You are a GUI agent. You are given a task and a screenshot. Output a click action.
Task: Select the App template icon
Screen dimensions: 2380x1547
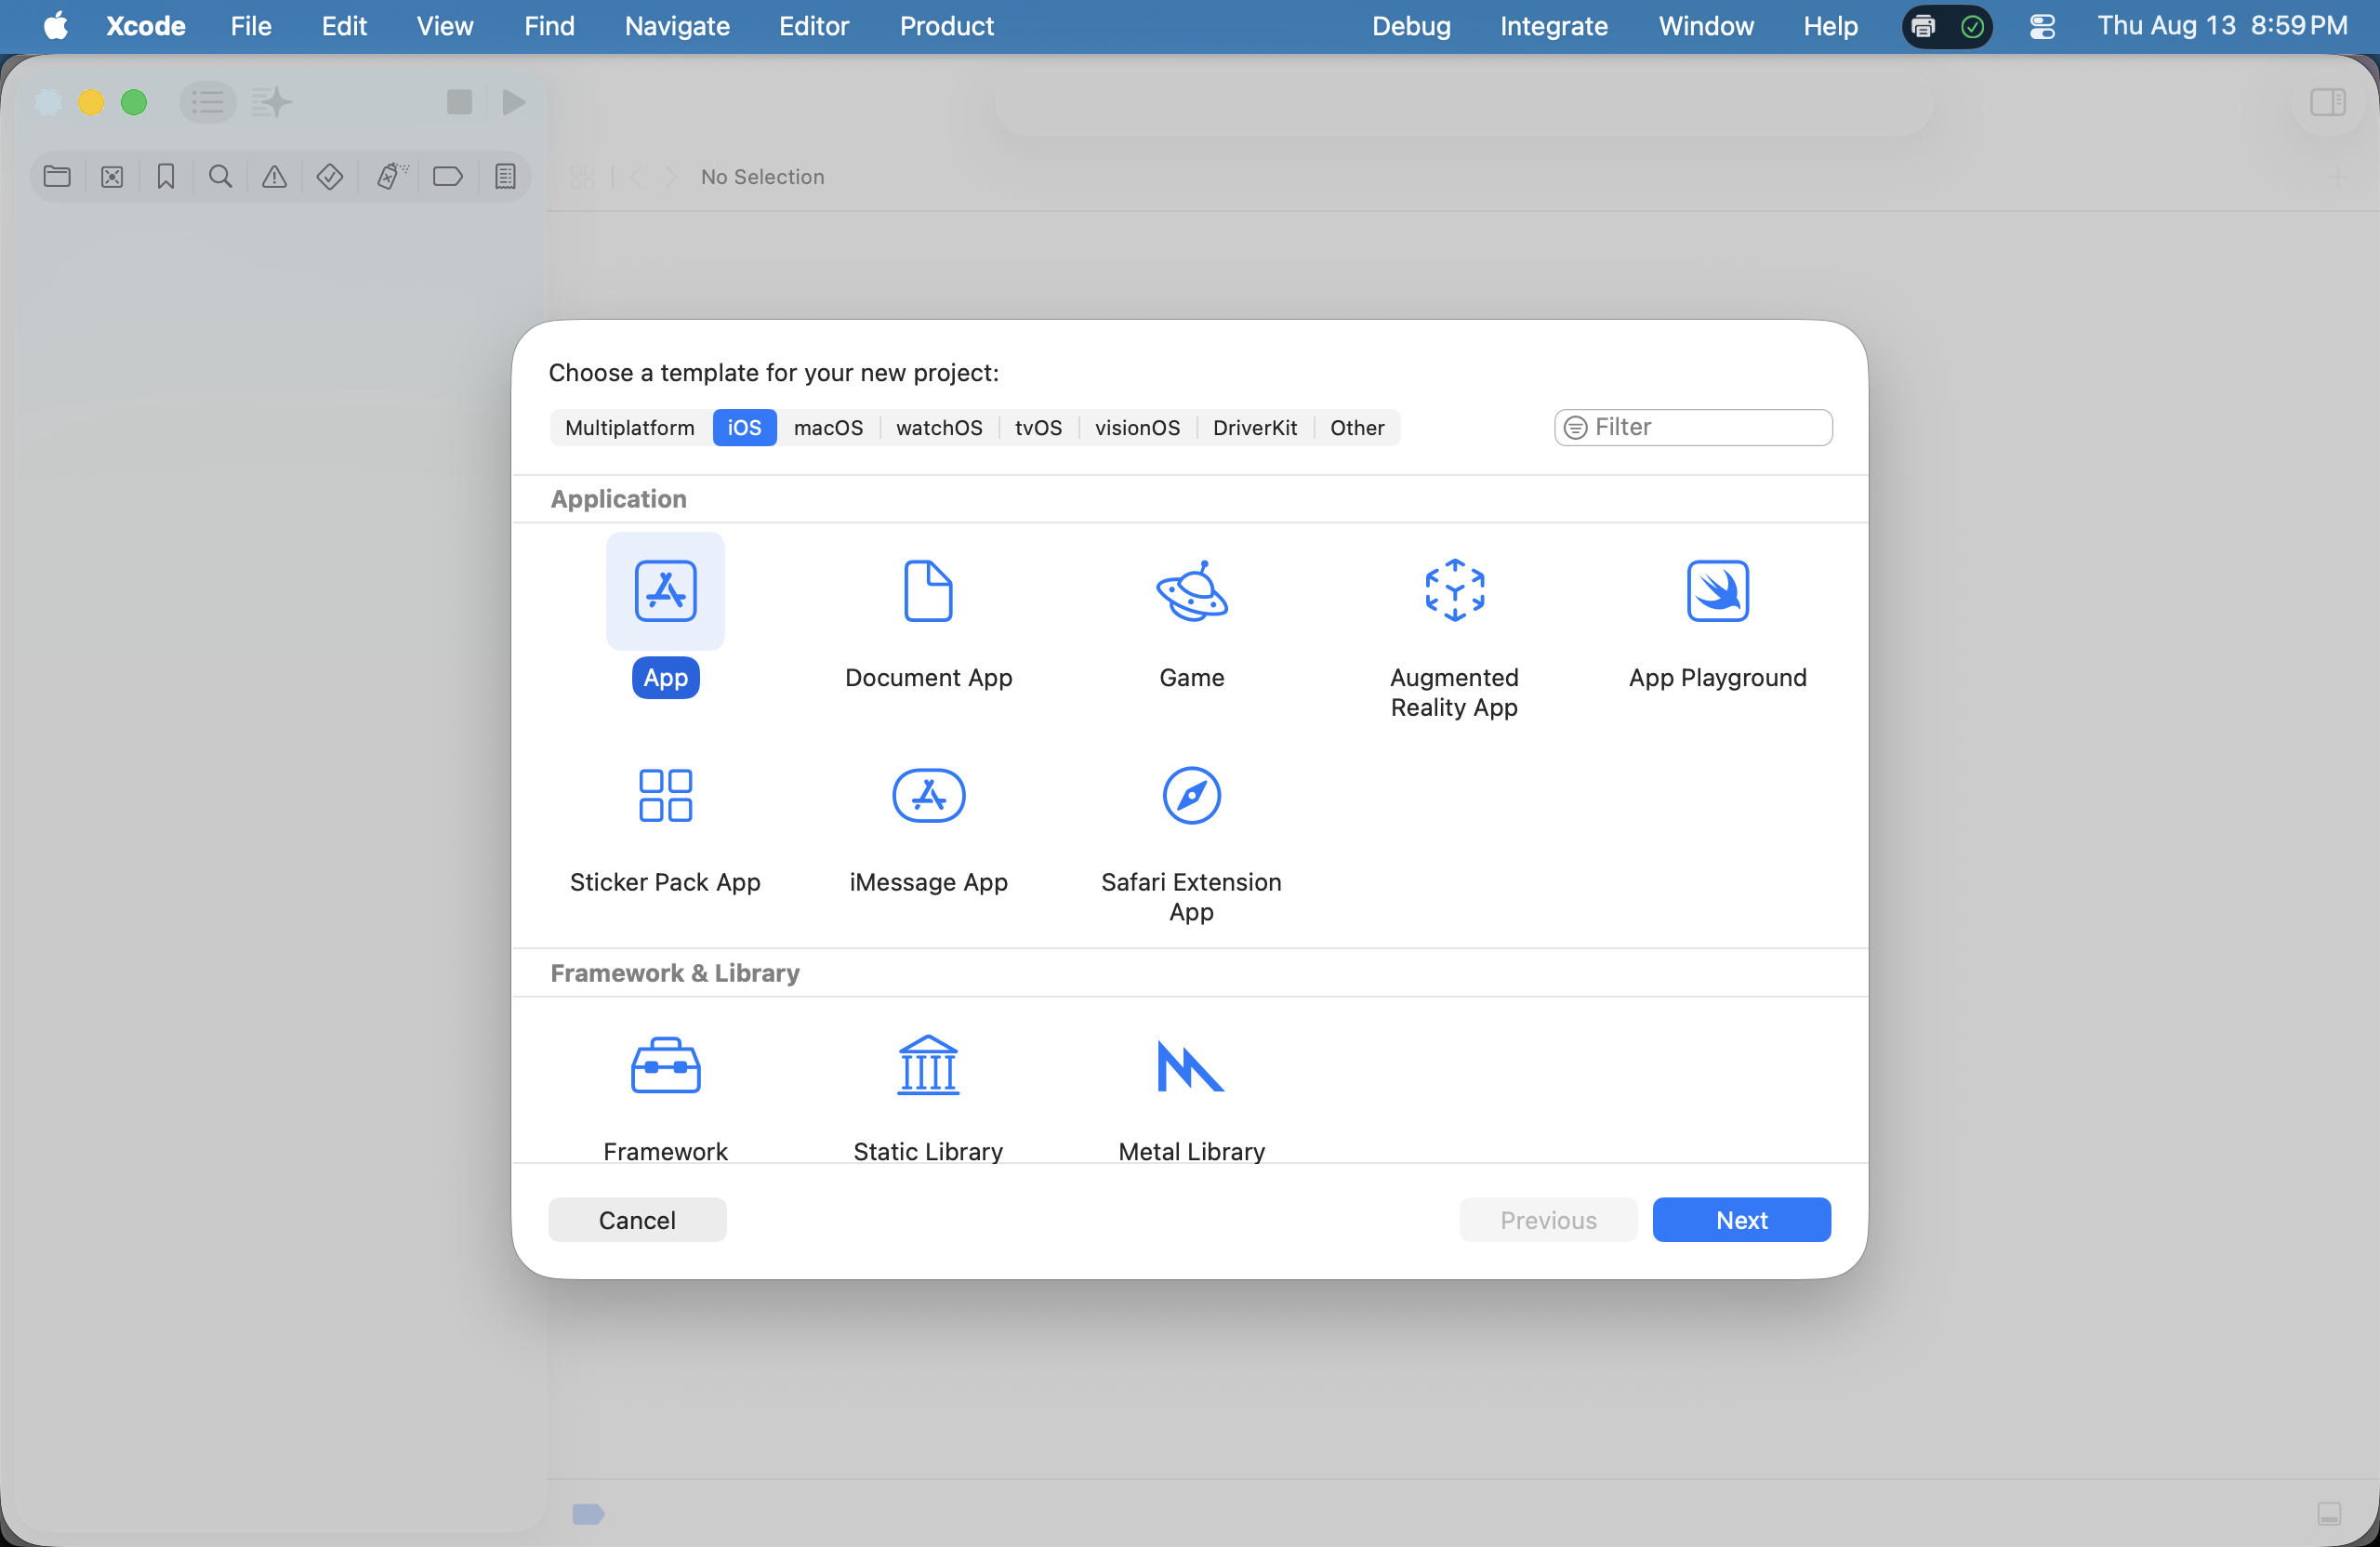click(665, 591)
